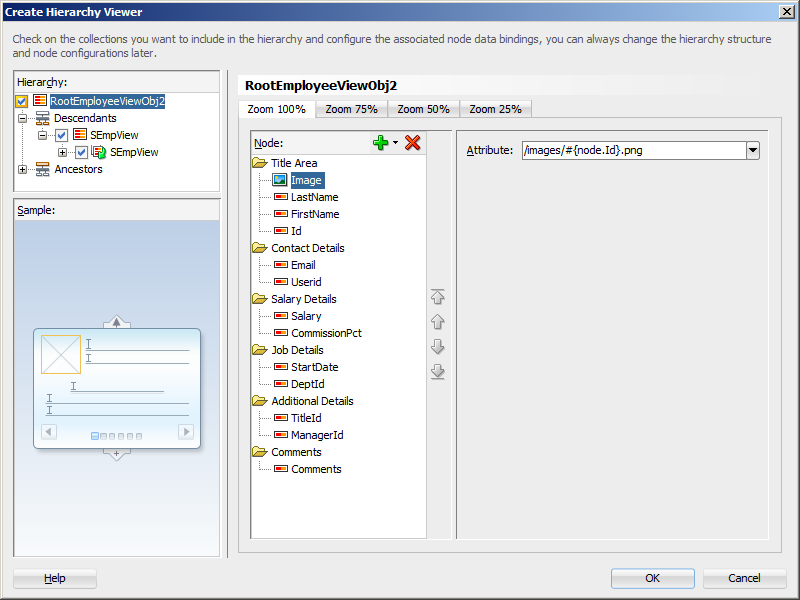The width and height of the screenshot is (800, 600).
Task: Toggle the first-level SEmpView checkbox
Action: (x=62, y=135)
